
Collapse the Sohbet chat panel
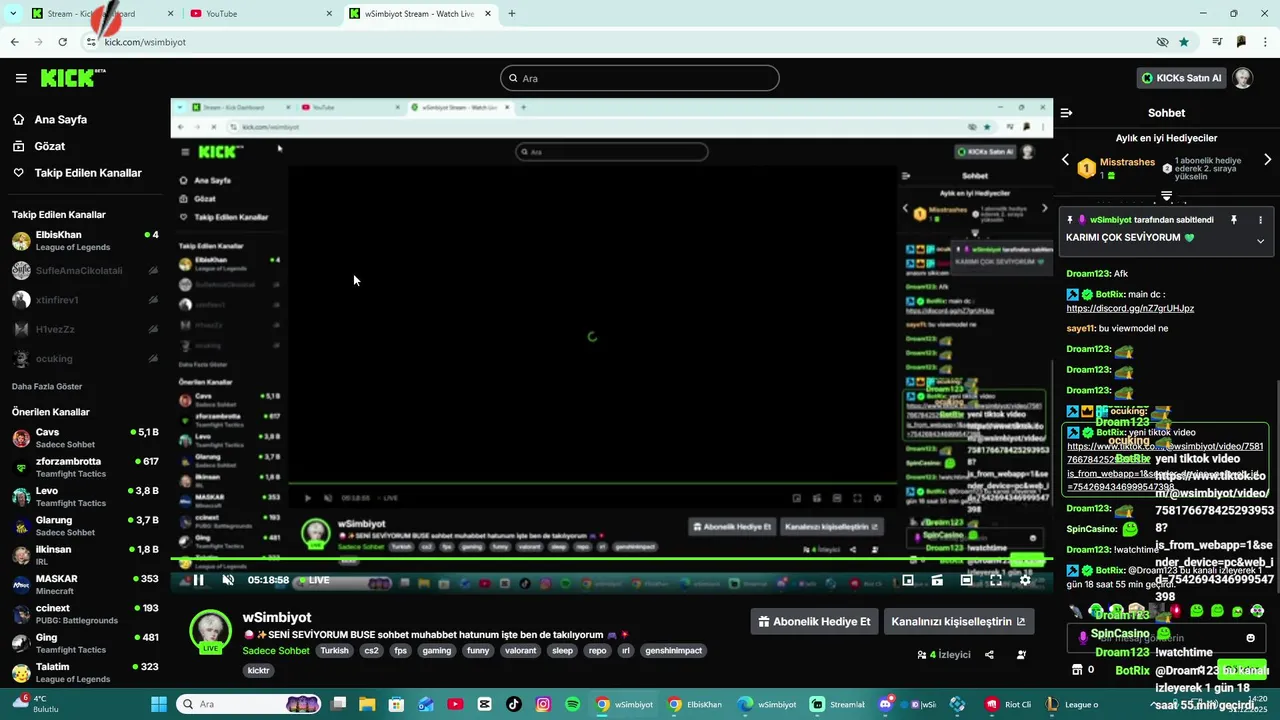tap(1066, 113)
